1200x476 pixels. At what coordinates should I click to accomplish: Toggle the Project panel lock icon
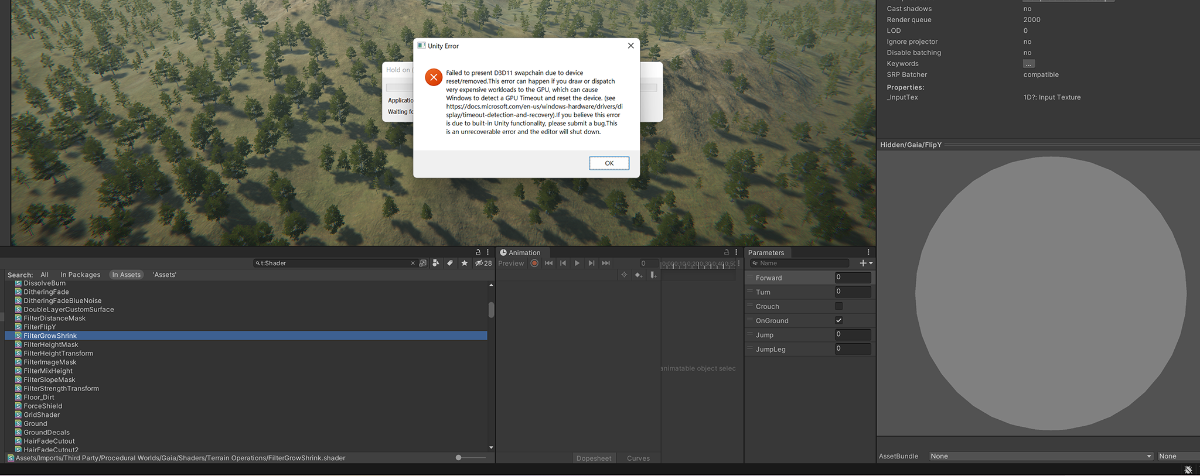[478, 252]
